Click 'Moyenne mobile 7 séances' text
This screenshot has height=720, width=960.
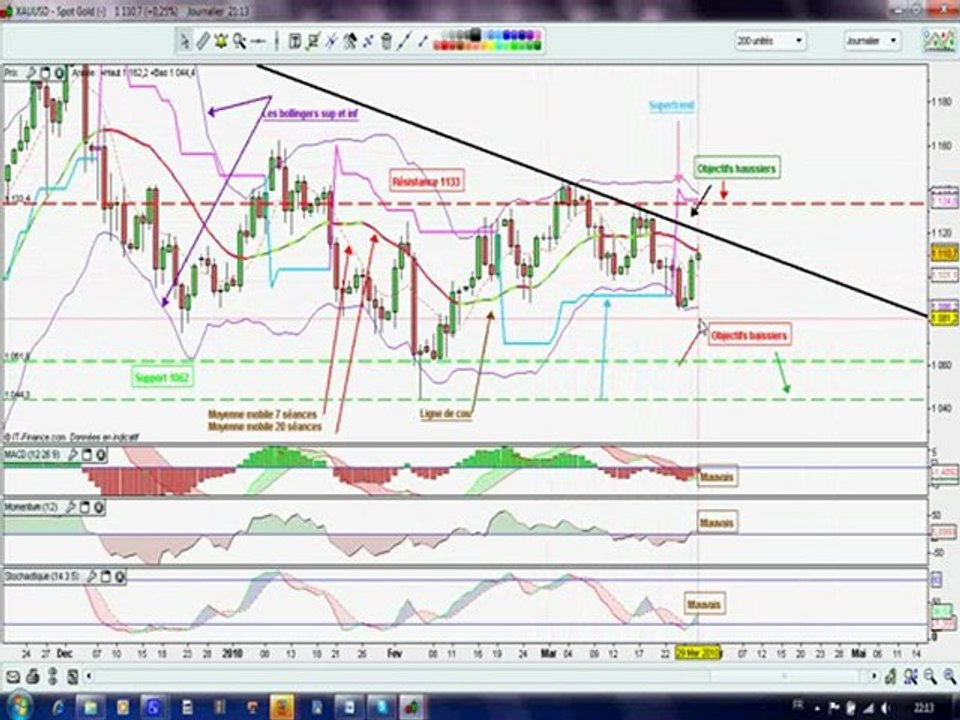click(x=263, y=414)
